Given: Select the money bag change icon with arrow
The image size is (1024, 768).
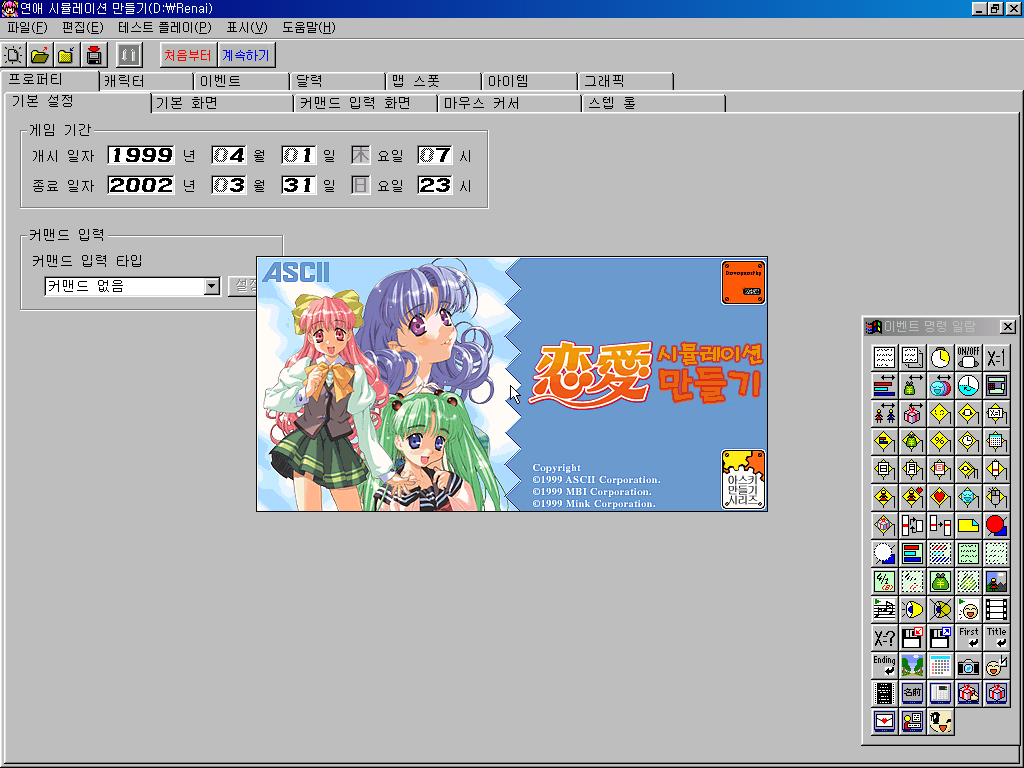Looking at the screenshot, I should (x=912, y=386).
